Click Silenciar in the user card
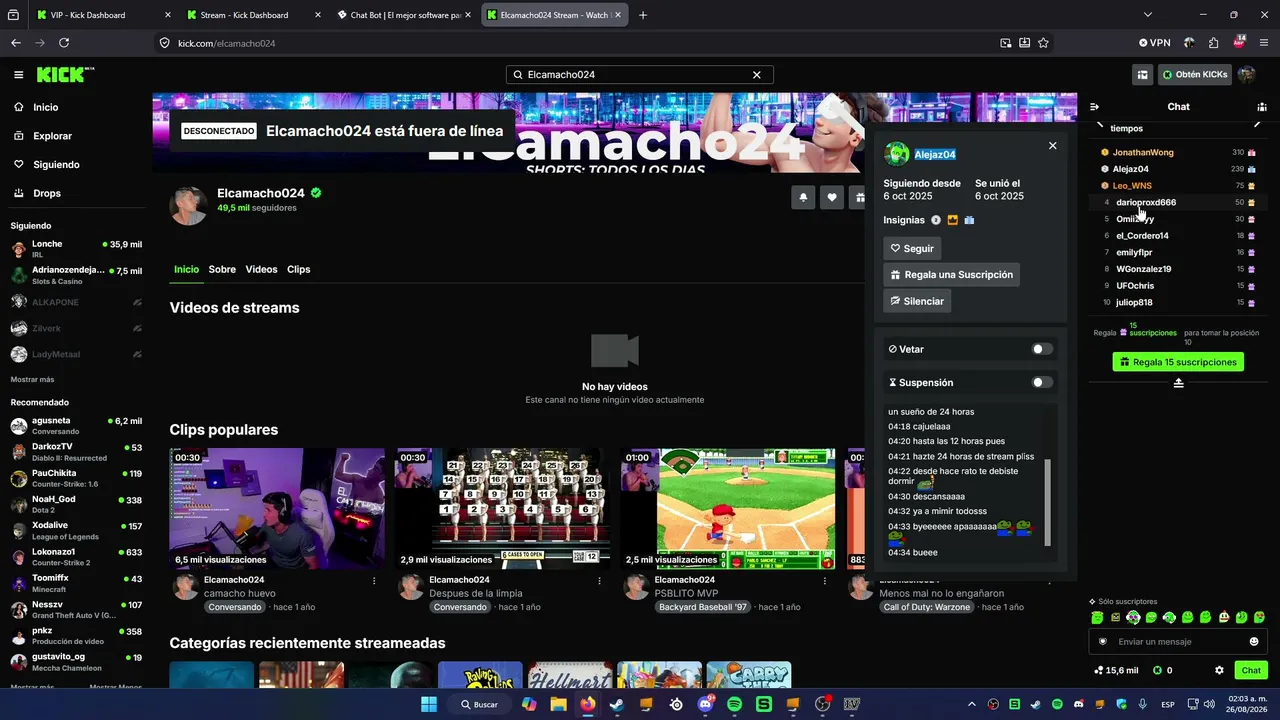The image size is (1280, 720). tap(917, 301)
